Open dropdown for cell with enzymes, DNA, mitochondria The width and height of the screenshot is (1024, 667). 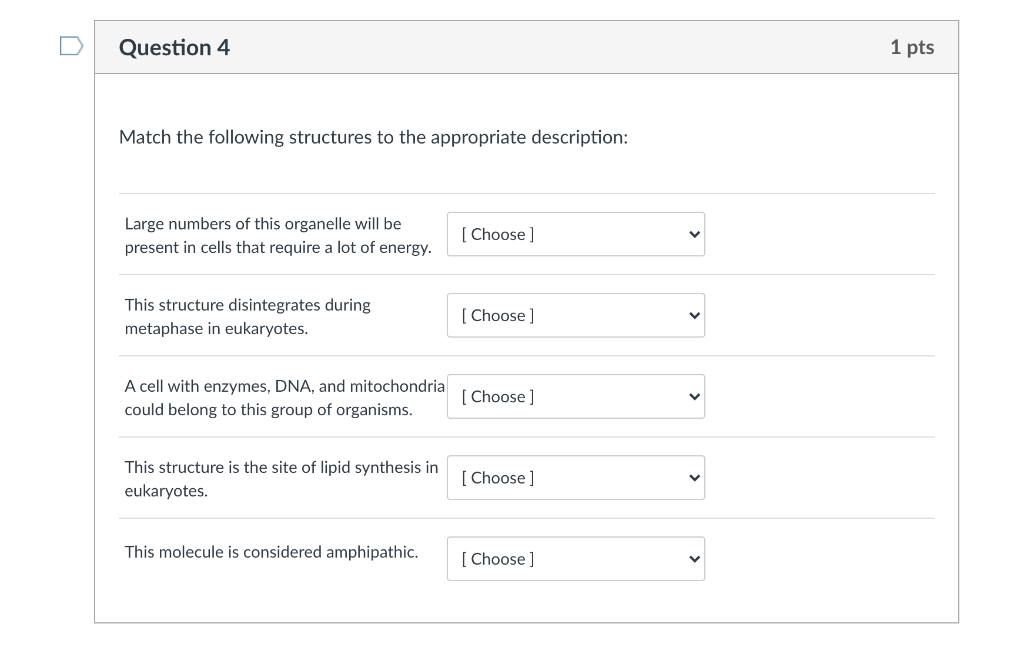point(575,396)
